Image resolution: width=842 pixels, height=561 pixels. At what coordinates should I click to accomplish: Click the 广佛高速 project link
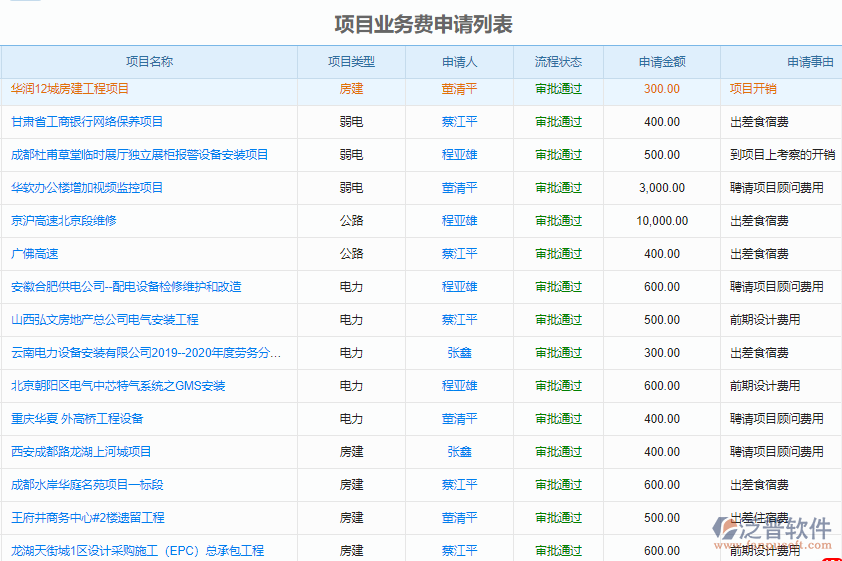(x=36, y=254)
